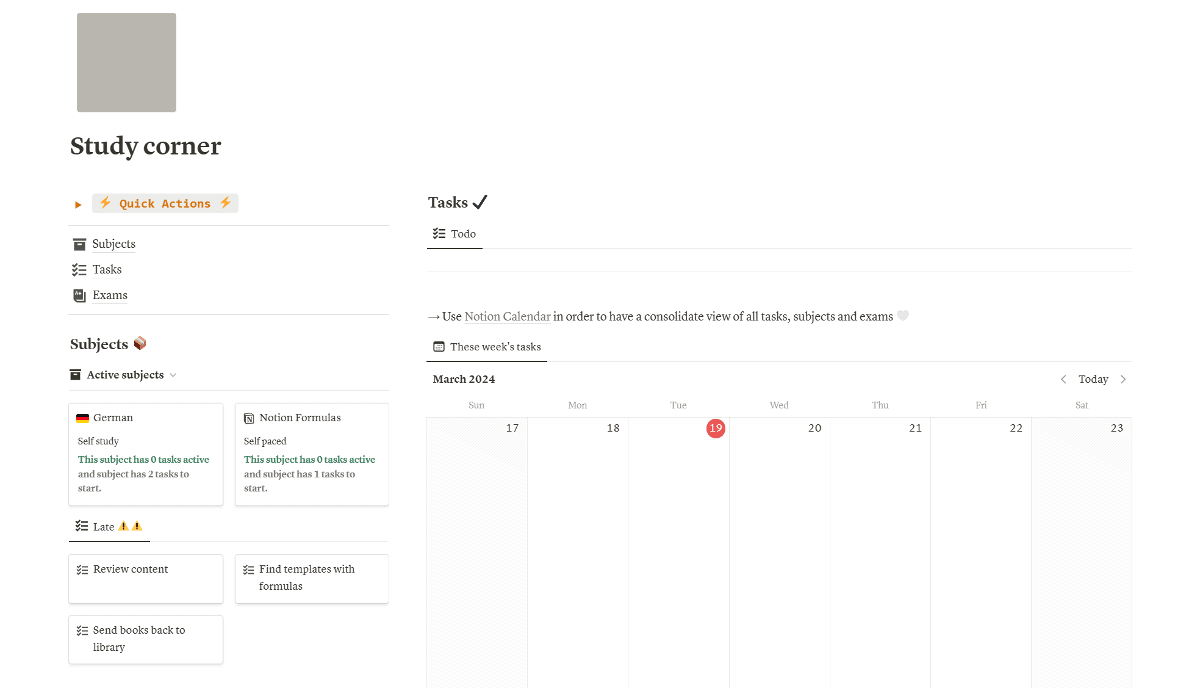1200x688 pixels.
Task: Click the calendar icon beside These week's tasks
Action: (437, 346)
